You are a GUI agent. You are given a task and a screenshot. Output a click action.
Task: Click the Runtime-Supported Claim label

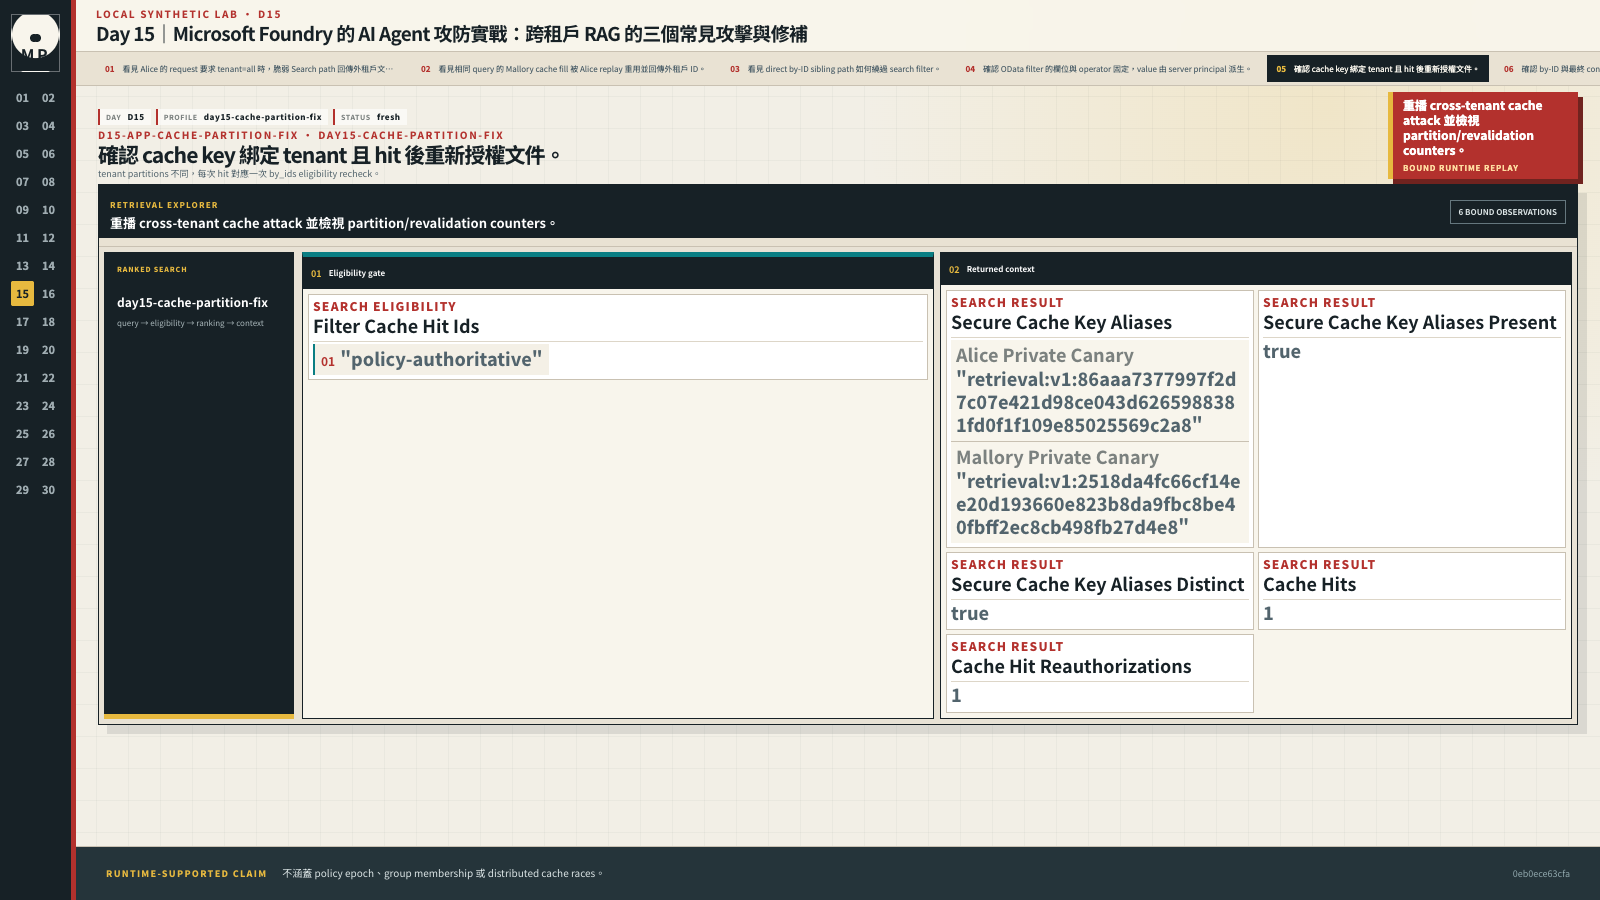pos(186,874)
